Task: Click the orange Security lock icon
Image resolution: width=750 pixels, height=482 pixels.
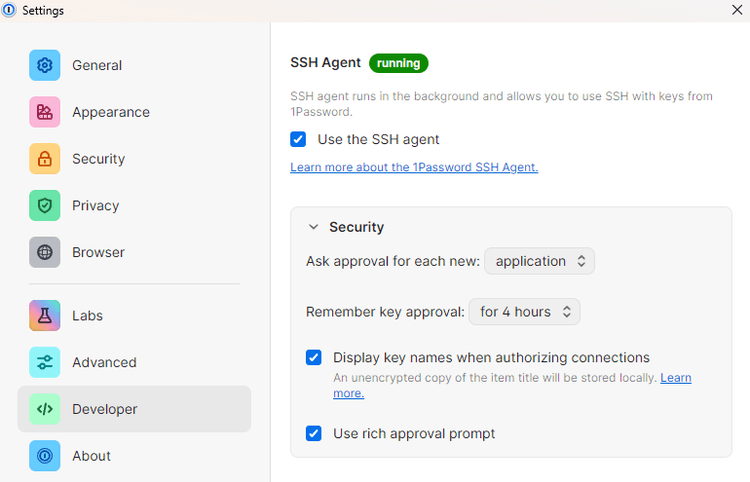Action: (44, 159)
